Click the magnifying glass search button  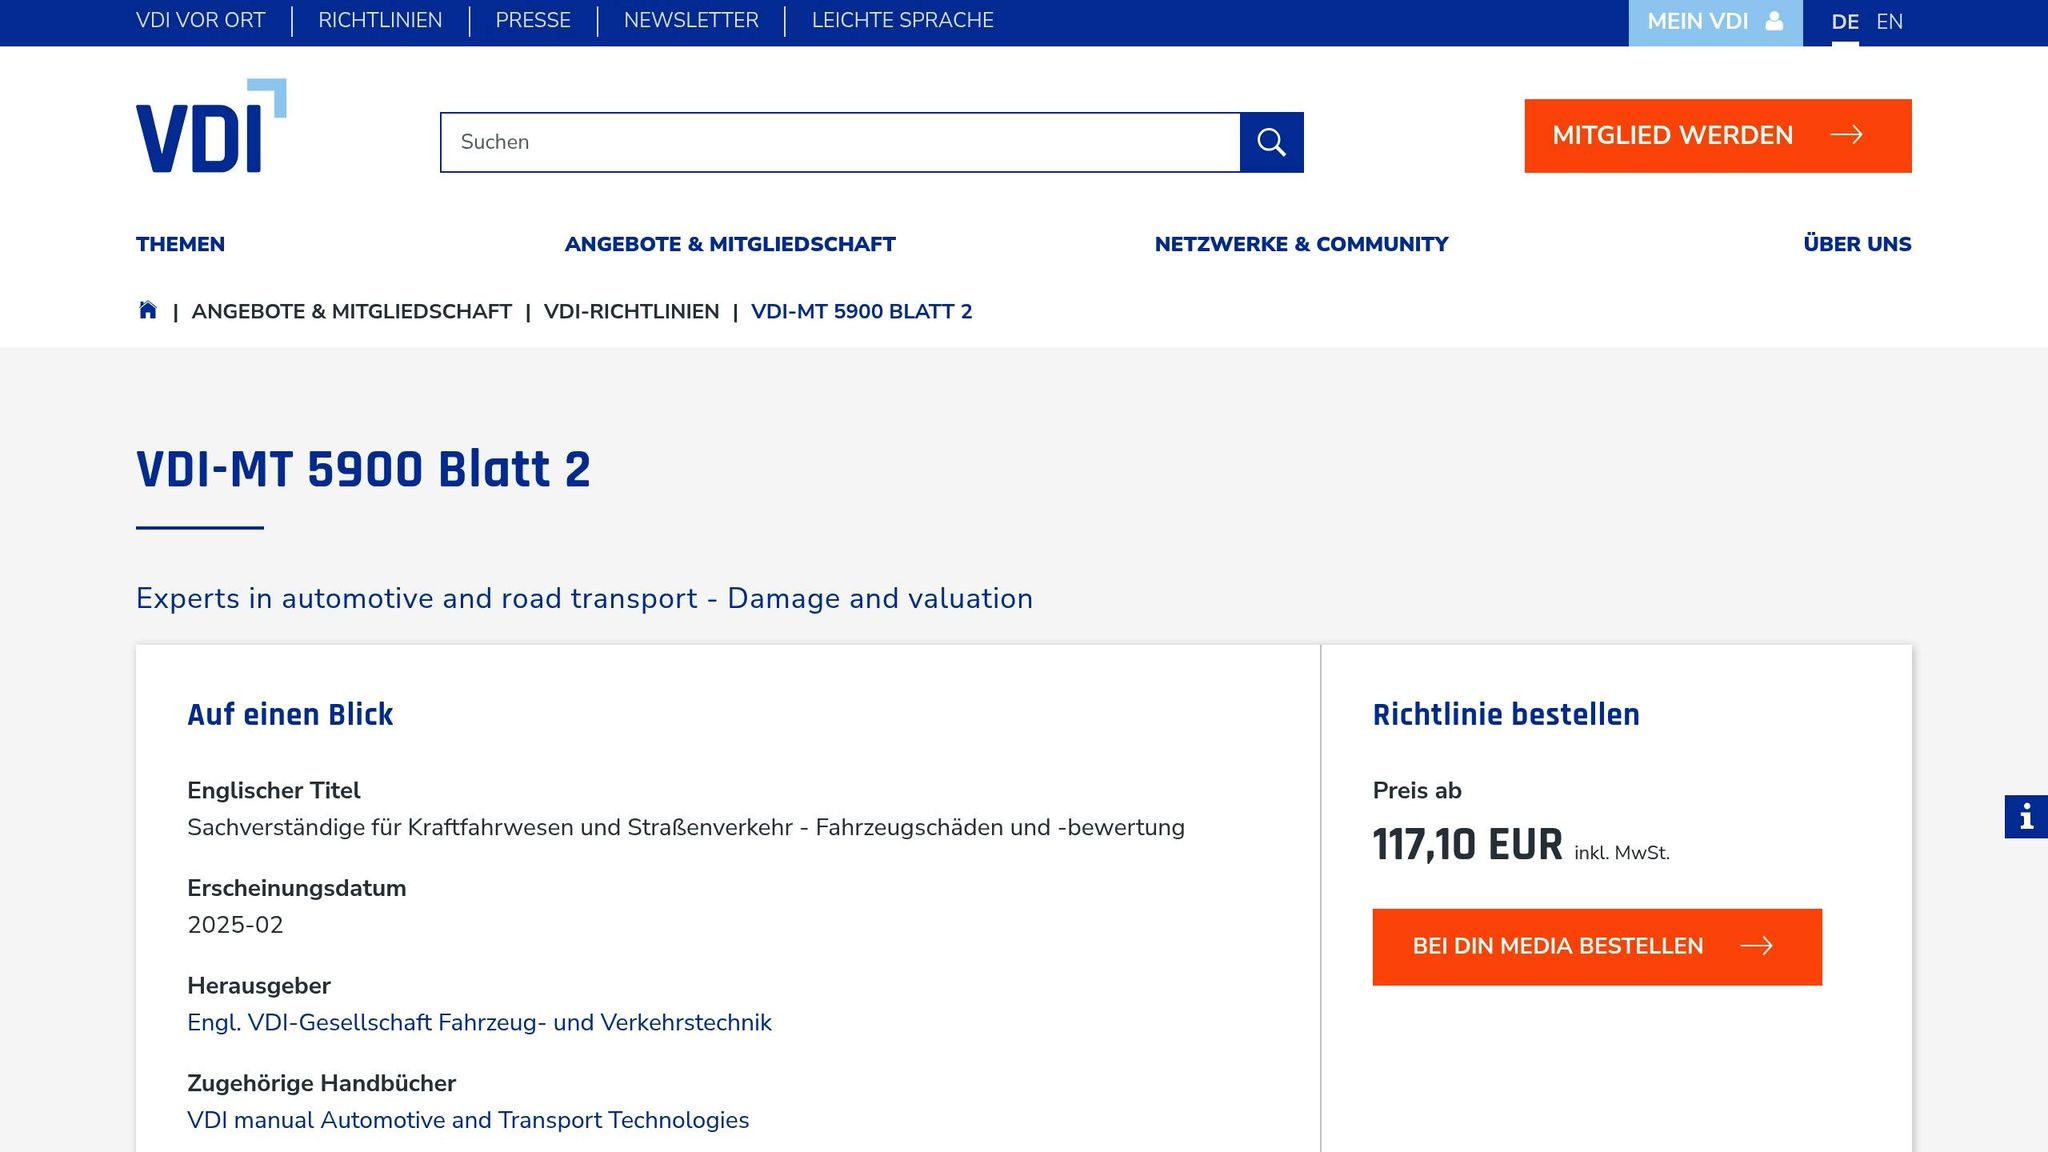(x=1271, y=142)
